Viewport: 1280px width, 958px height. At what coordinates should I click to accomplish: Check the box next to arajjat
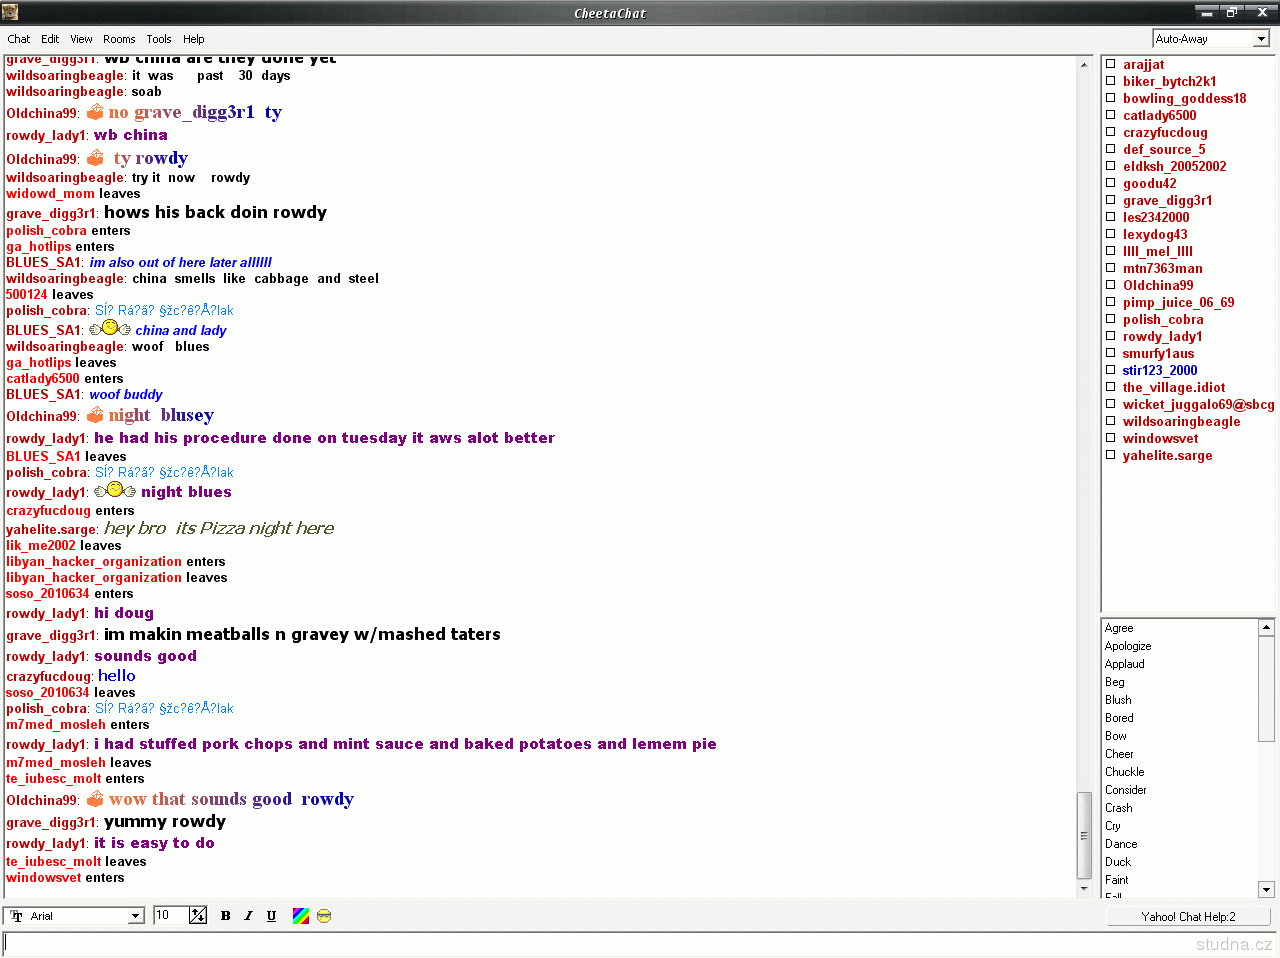click(1110, 64)
